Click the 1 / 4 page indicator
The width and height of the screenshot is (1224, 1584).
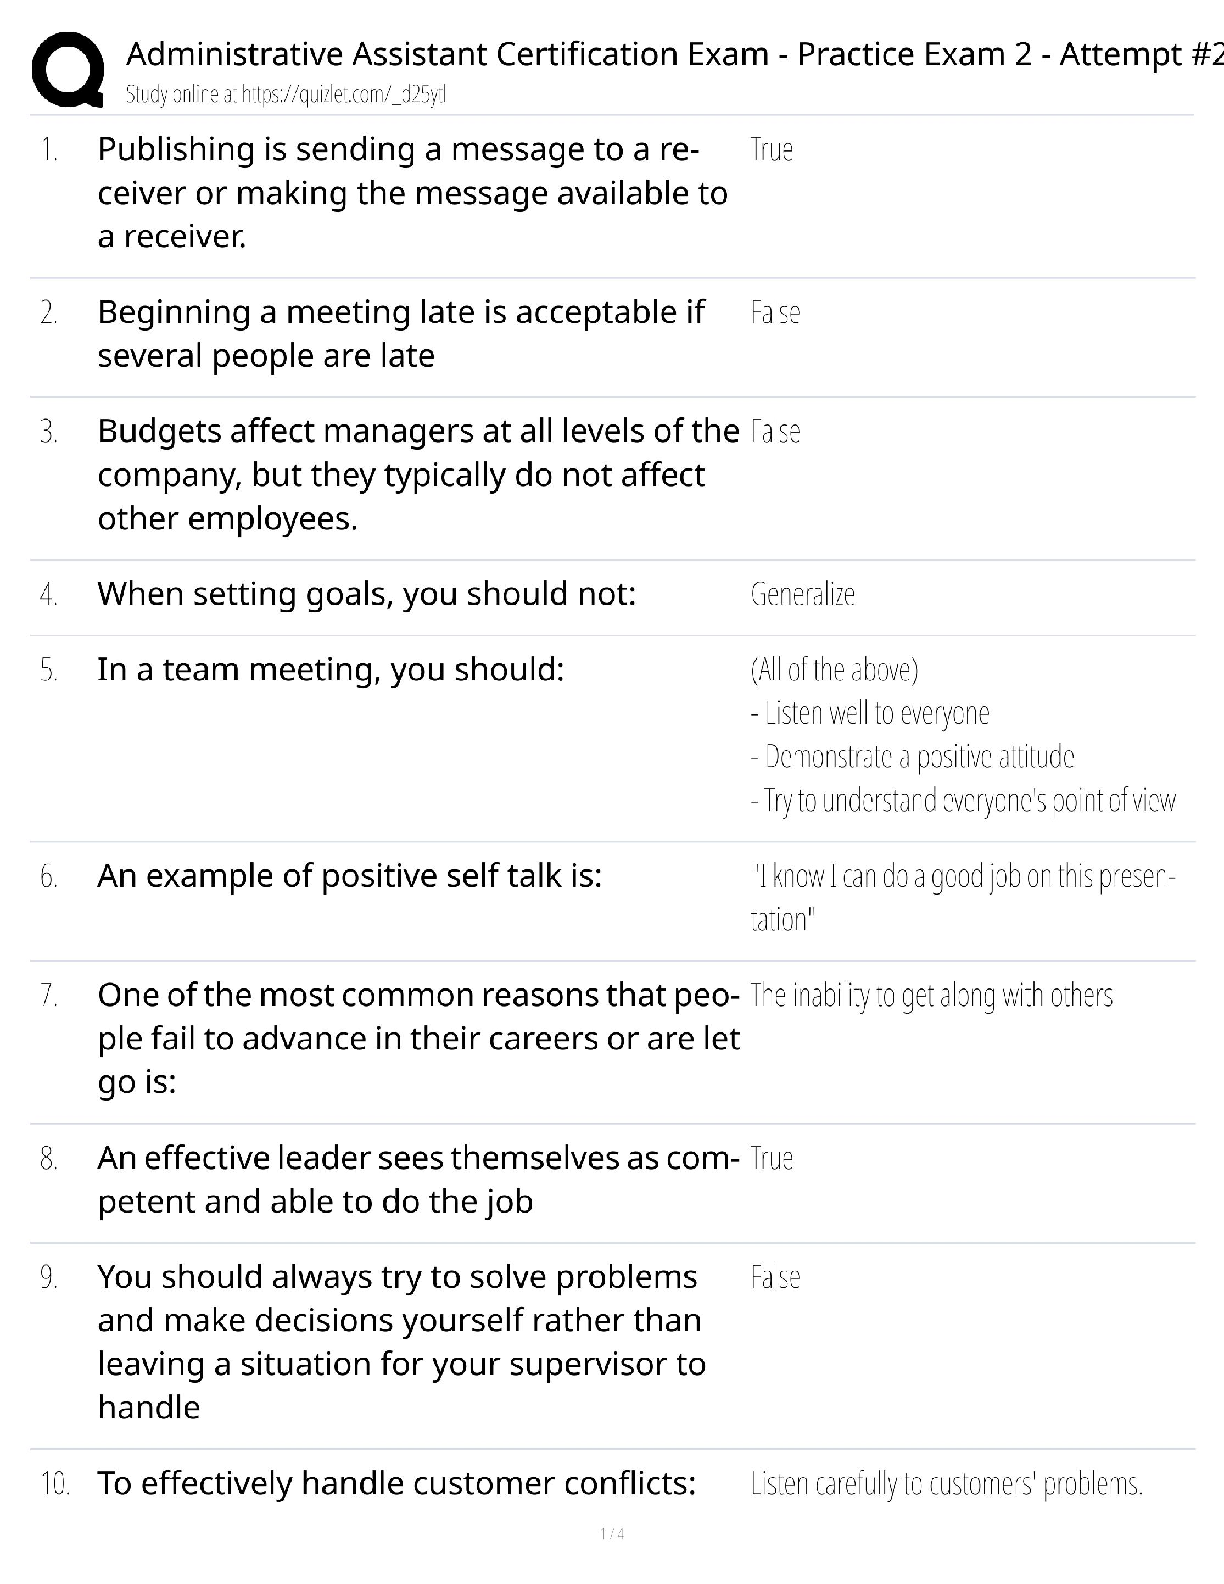tap(612, 1533)
